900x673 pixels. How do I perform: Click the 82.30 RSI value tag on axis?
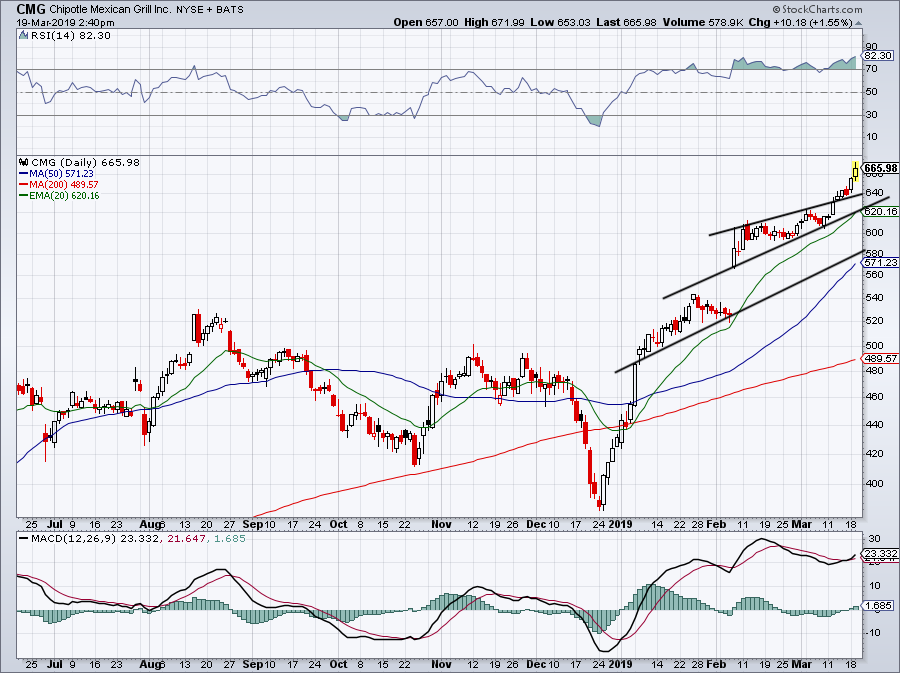pyautogui.click(x=878, y=56)
